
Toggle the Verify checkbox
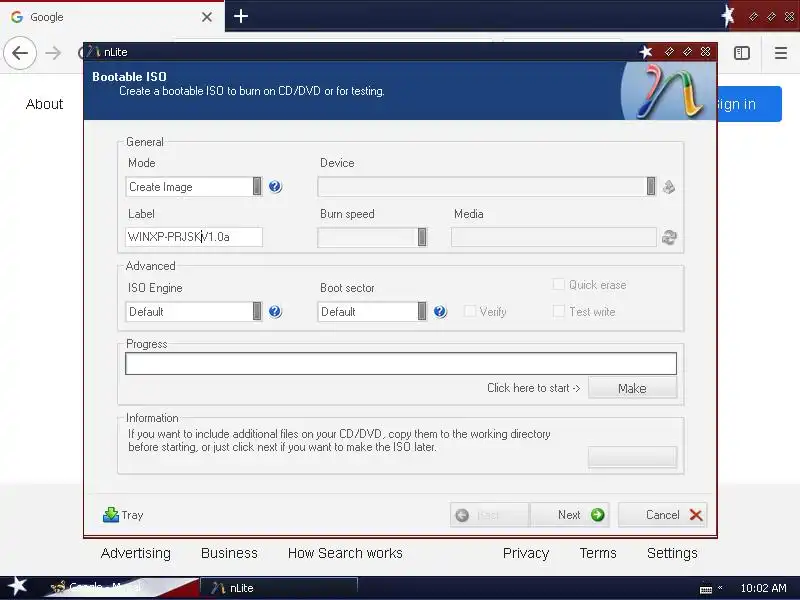tap(469, 311)
